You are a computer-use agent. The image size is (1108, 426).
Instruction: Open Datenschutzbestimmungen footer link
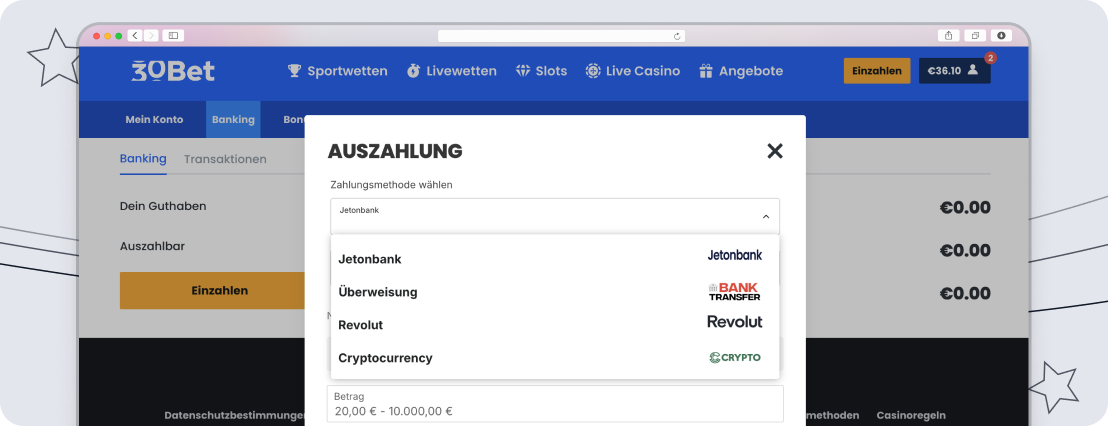pyautogui.click(x=235, y=415)
